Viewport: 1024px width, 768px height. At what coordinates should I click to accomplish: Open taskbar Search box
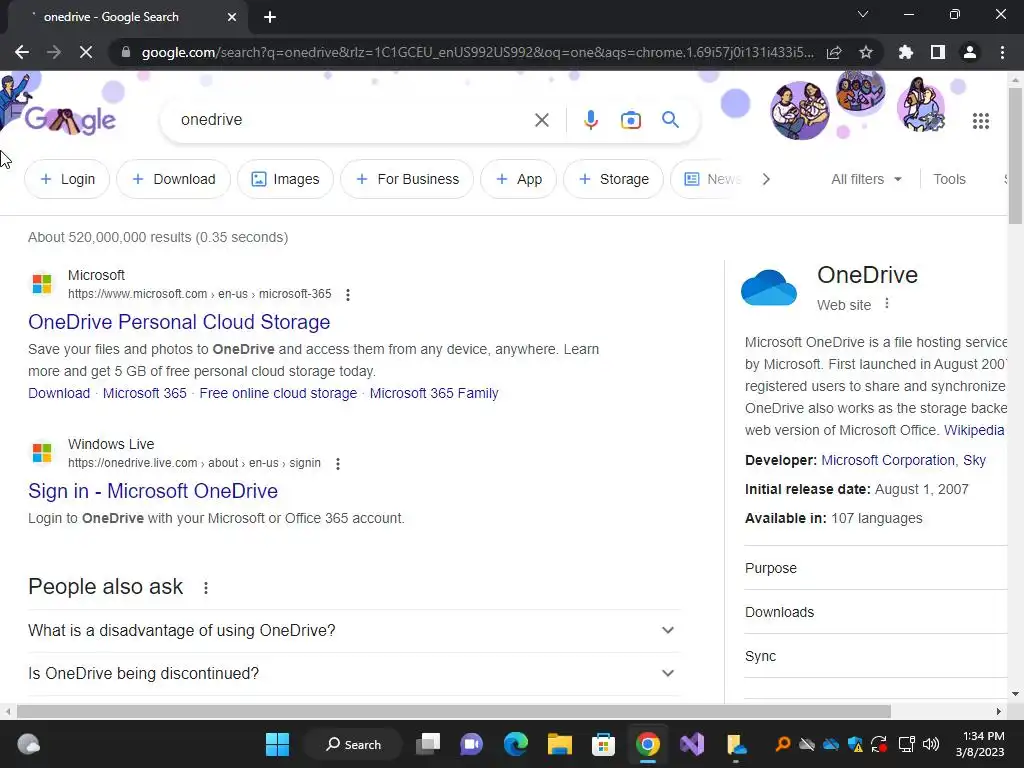tap(353, 744)
